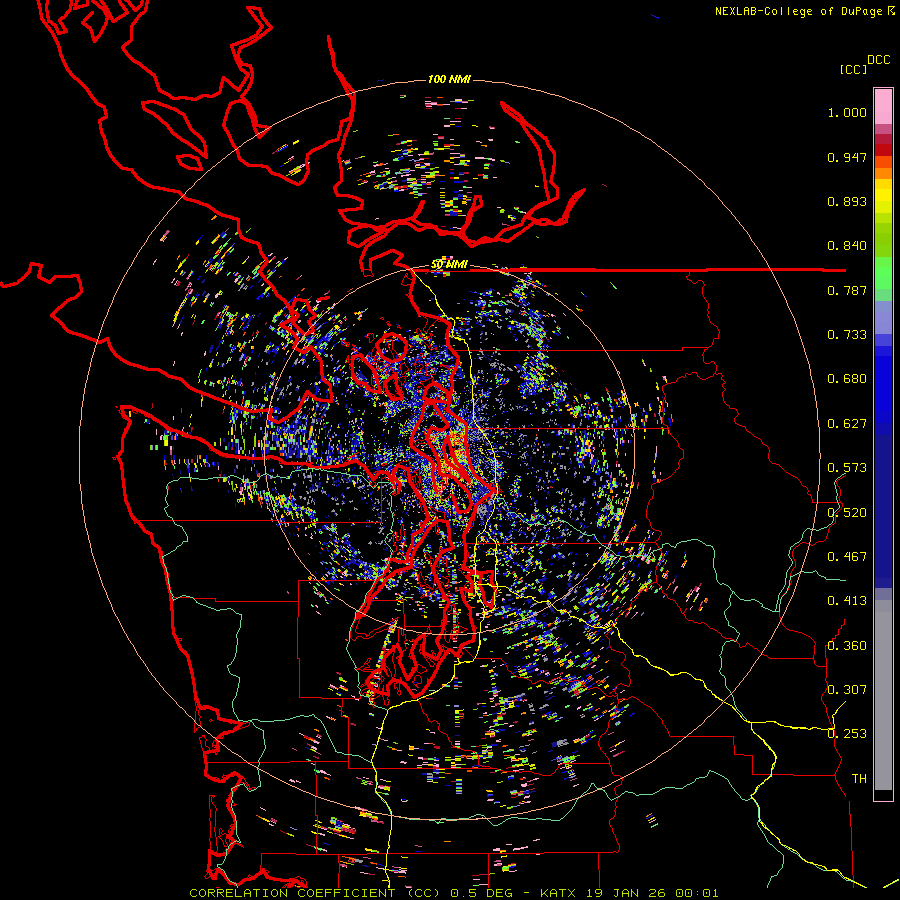Pick the gray legend color band
This screenshot has height=900, width=900.
883,695
